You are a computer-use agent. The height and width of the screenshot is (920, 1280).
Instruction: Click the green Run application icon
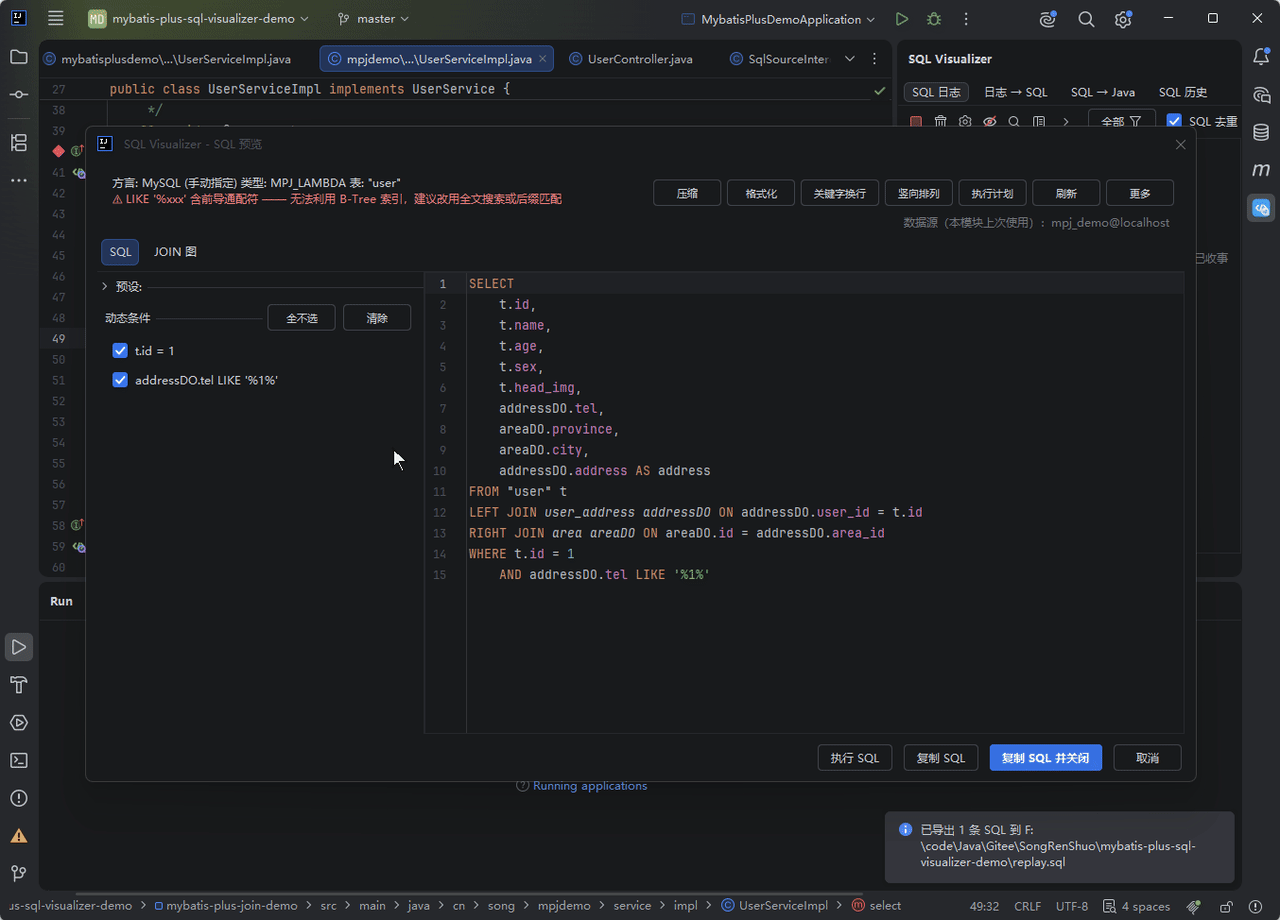coord(902,19)
